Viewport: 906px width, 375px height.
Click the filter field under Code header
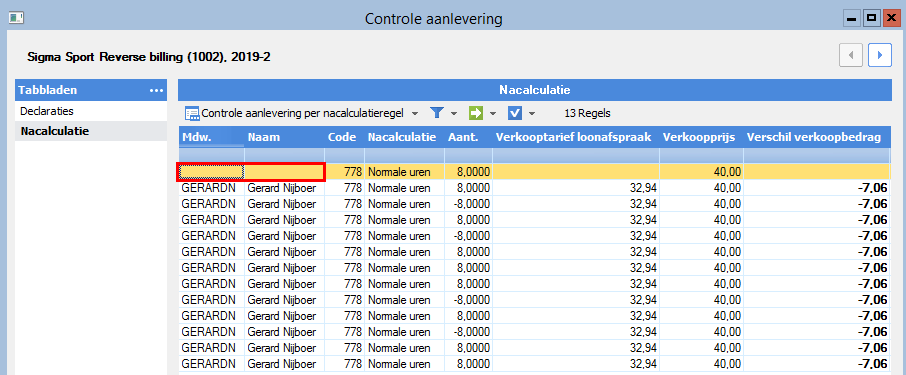click(344, 155)
